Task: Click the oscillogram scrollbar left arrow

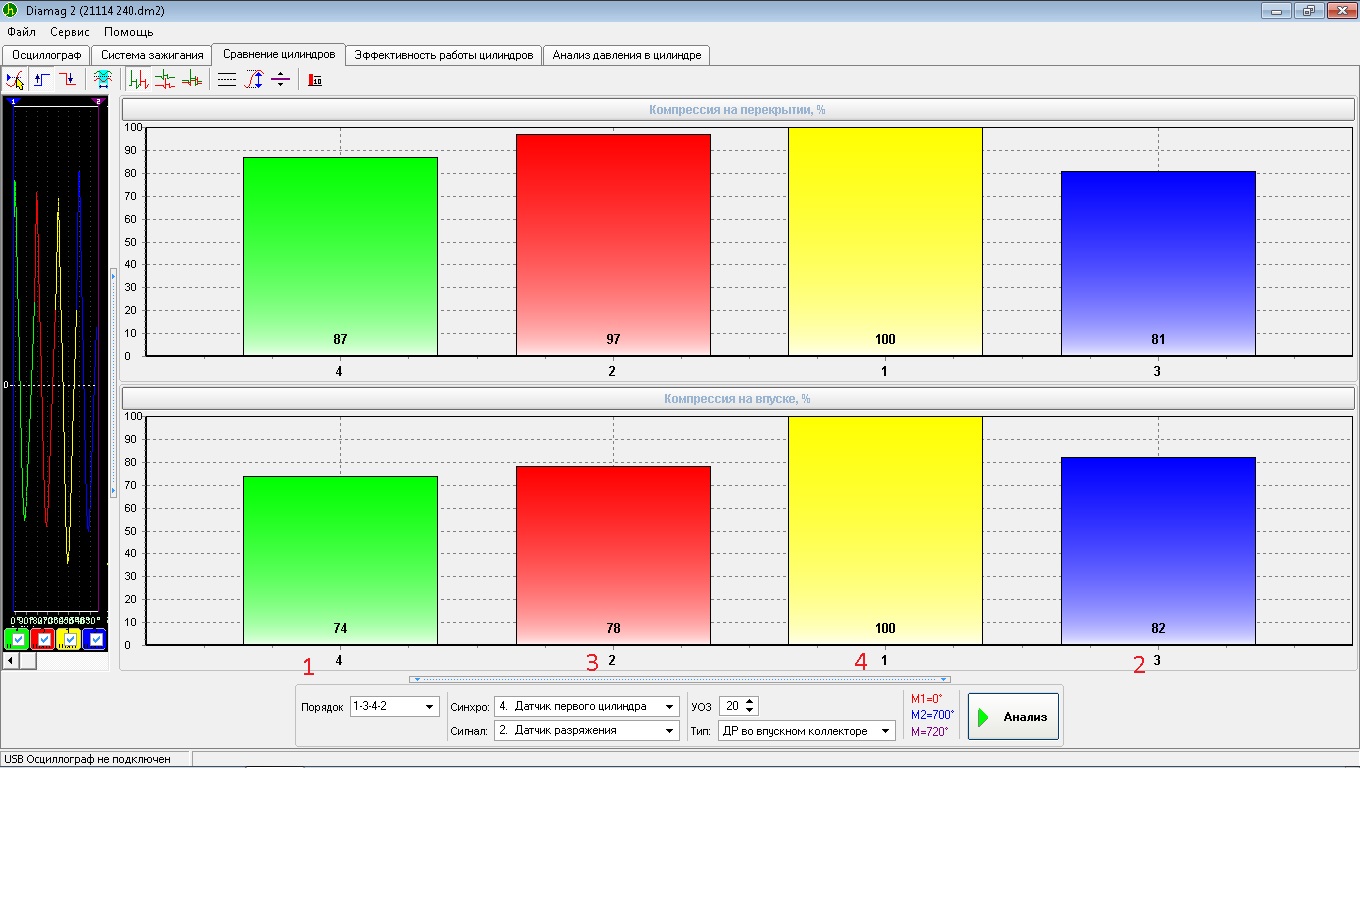Action: pos(11,661)
